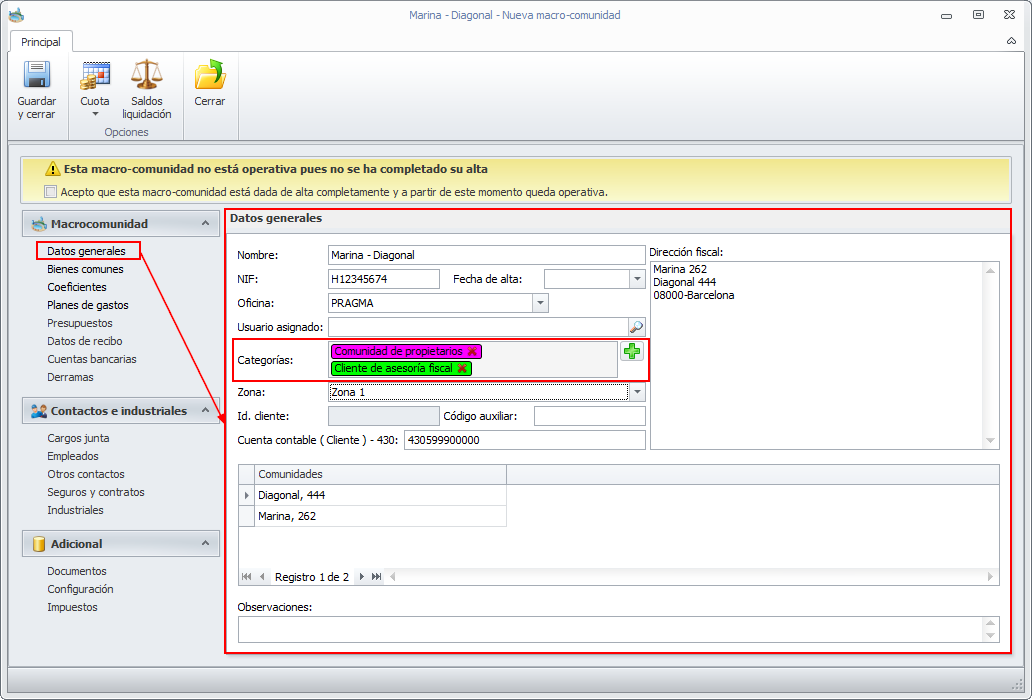The height and width of the screenshot is (700, 1032).
Task: Collapse the Adicional section
Action: (x=205, y=543)
